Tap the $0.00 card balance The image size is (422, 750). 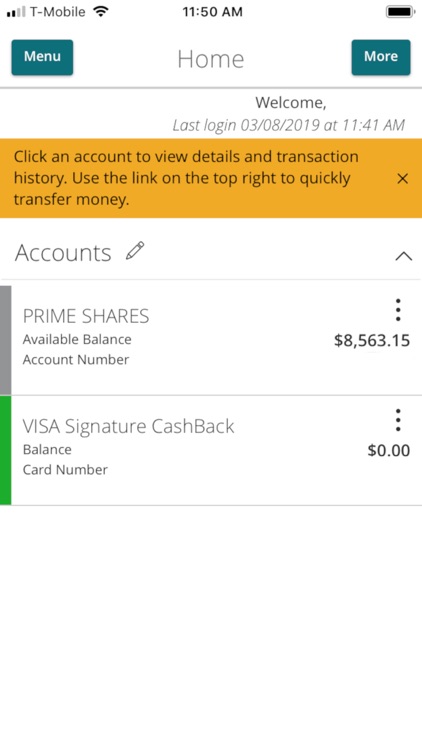[x=389, y=451]
